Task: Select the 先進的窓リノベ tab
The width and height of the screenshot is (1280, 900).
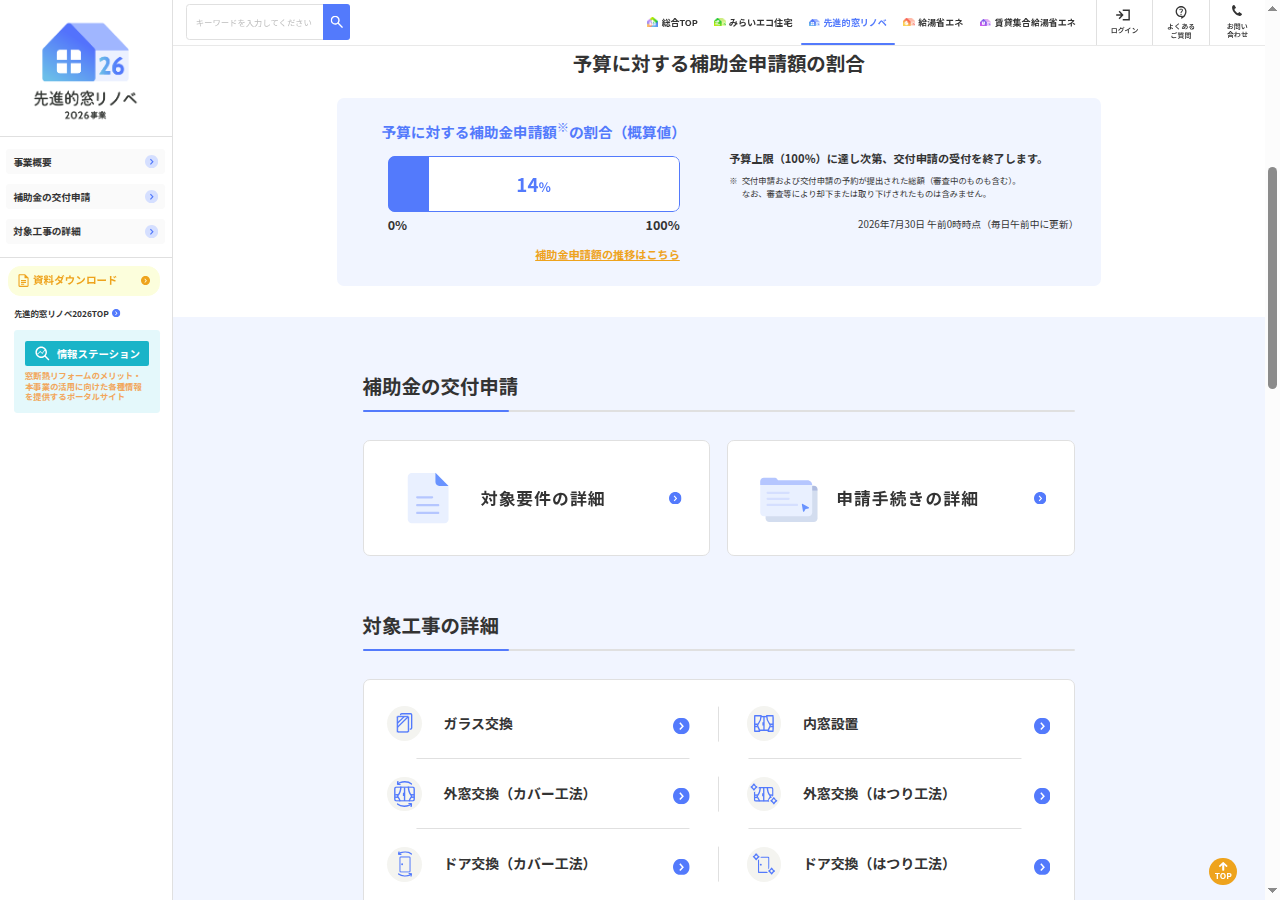Action: pyautogui.click(x=848, y=22)
